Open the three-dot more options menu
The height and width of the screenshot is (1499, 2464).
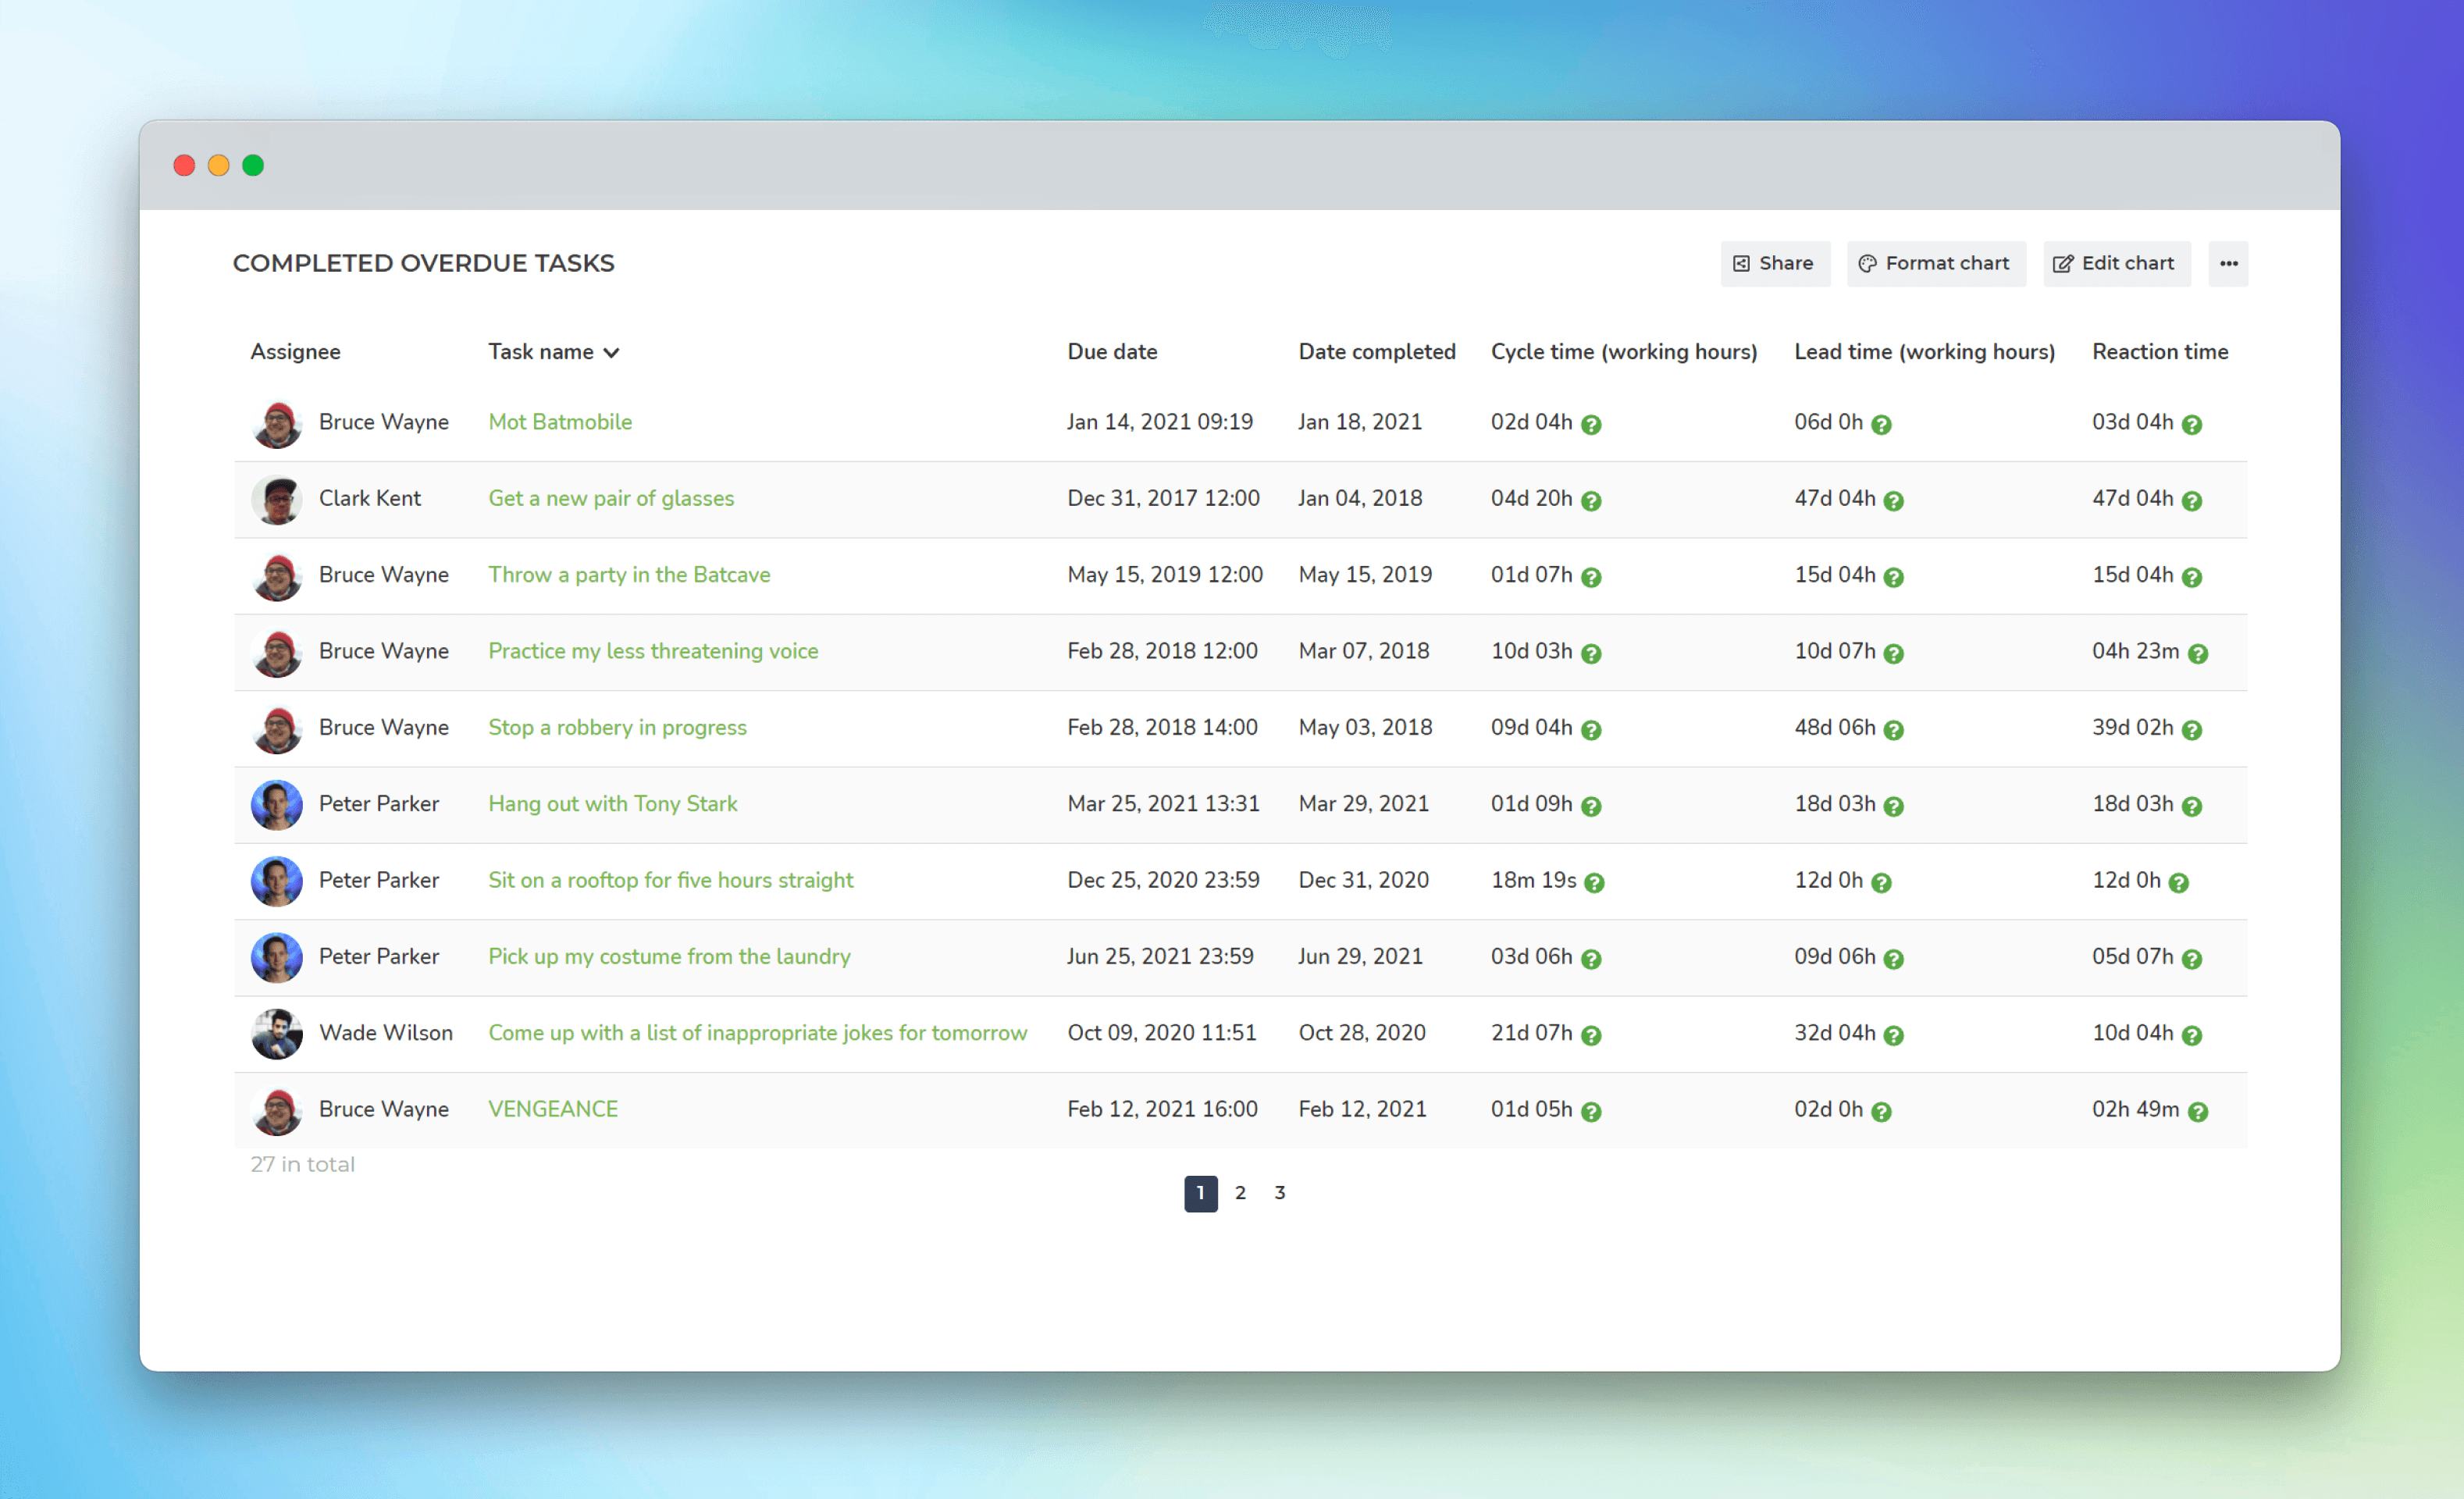click(2228, 264)
